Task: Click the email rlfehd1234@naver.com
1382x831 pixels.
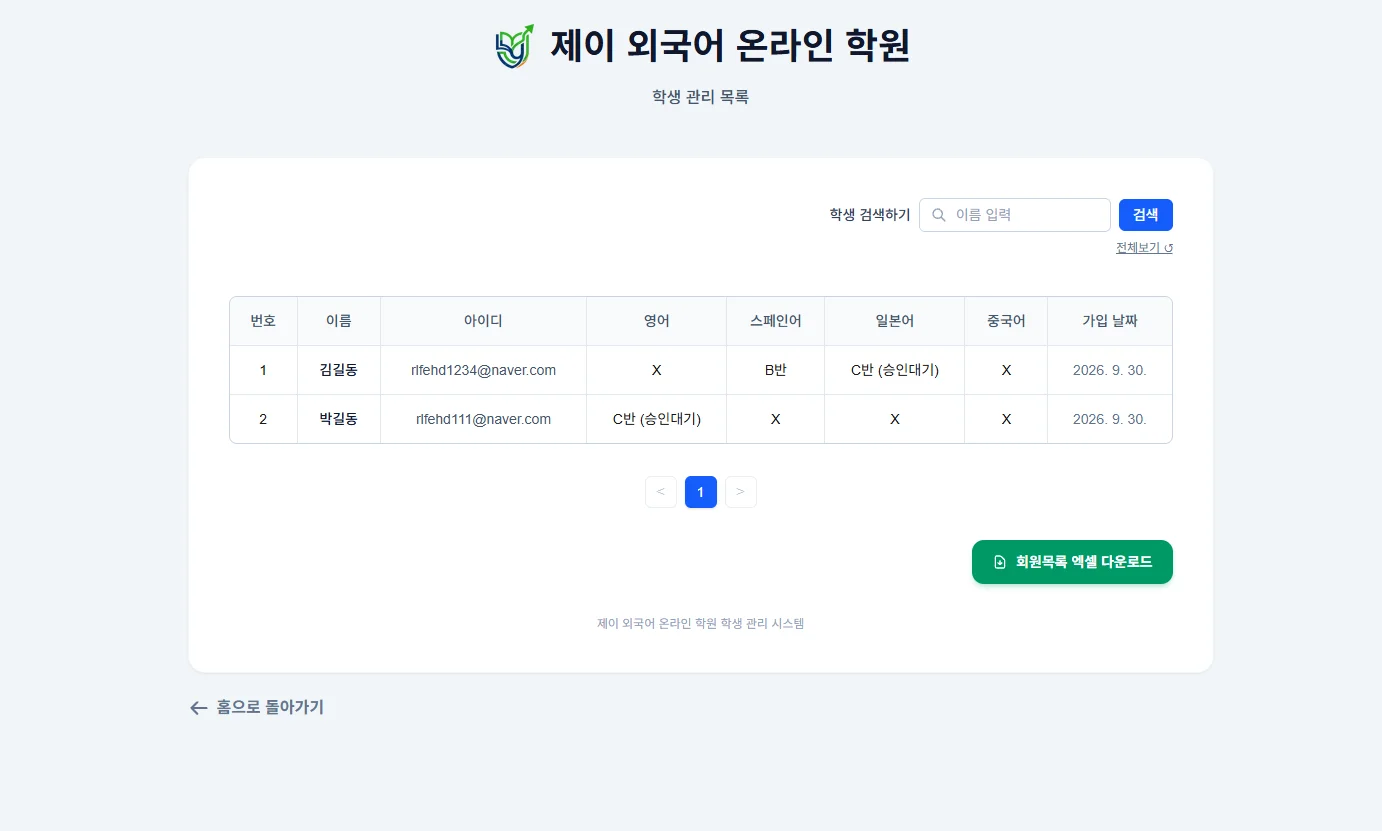Action: click(x=483, y=370)
